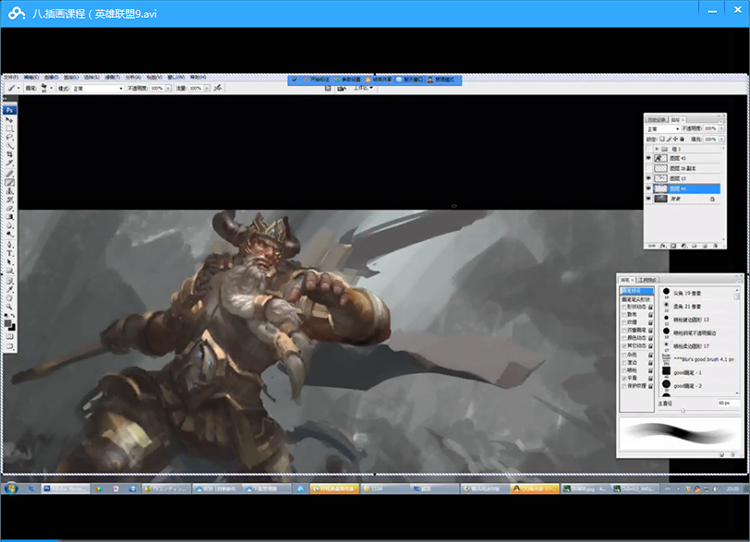Click foreground color swatch in toolbox
The height and width of the screenshot is (542, 750).
click(x=8, y=324)
